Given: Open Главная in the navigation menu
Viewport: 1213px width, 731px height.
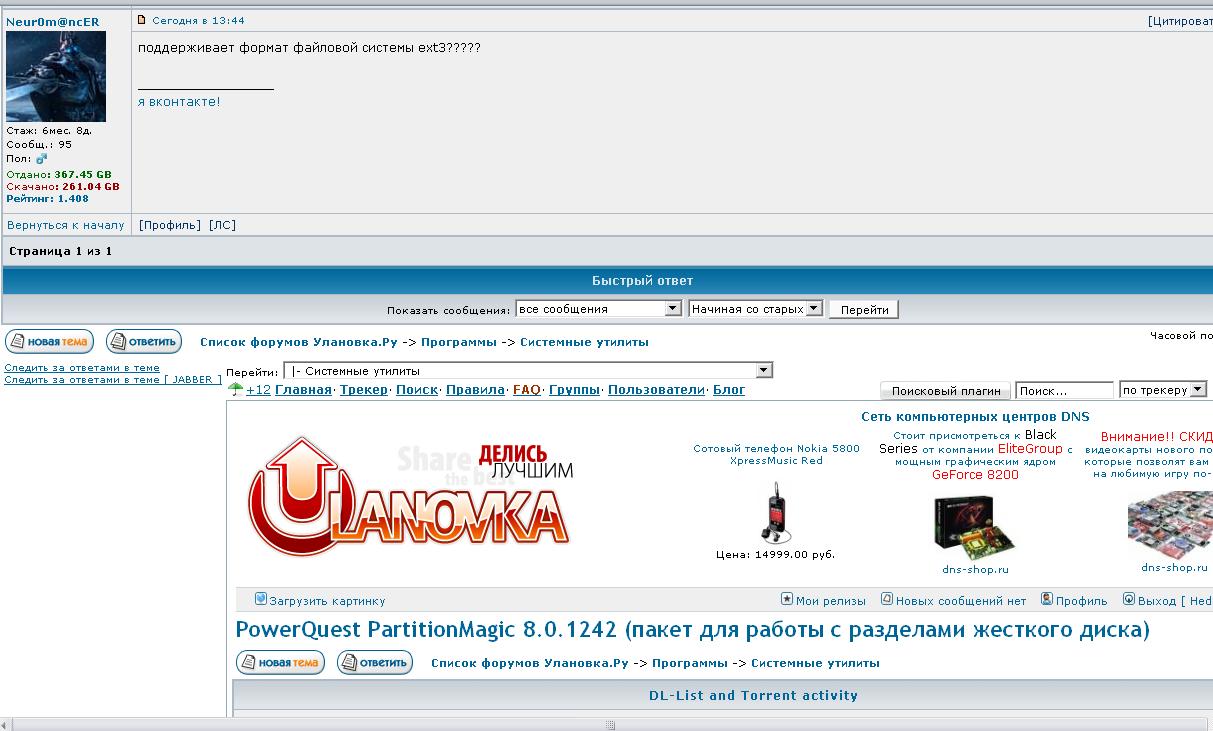Looking at the screenshot, I should click(303, 390).
